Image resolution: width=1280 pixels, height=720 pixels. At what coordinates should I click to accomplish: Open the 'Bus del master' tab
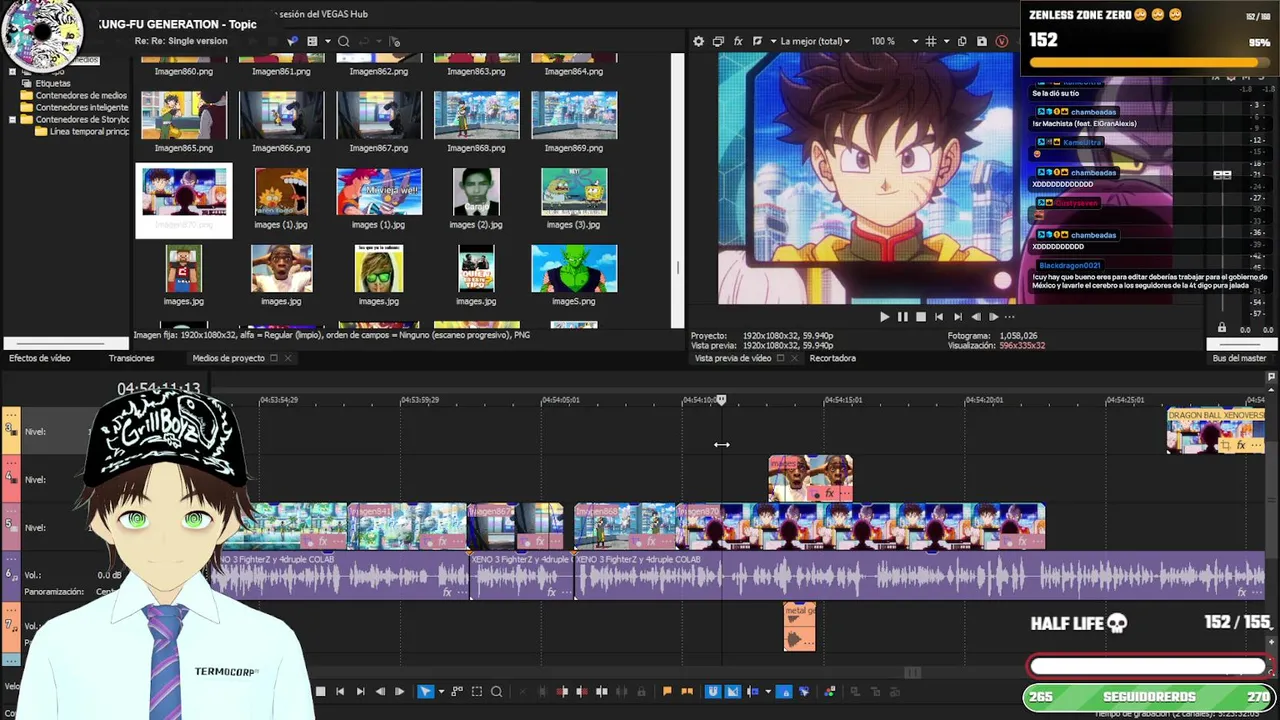[x=1239, y=358]
